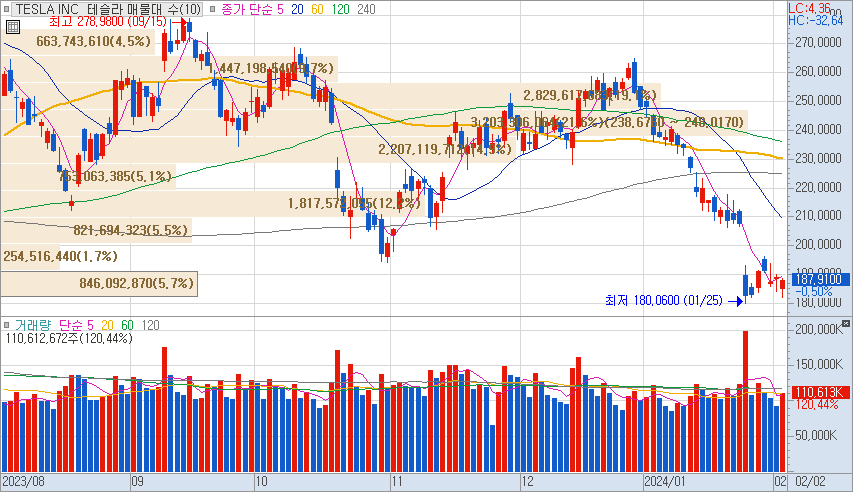The height and width of the screenshot is (492, 853).
Task: Click the 260,0000 price axis label
Action: [818, 71]
